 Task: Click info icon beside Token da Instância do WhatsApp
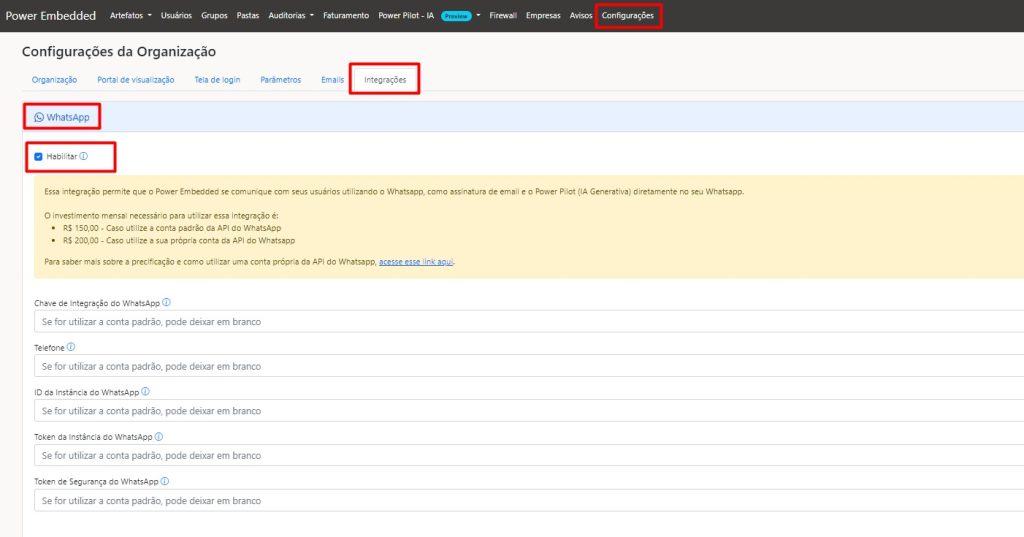(159, 436)
